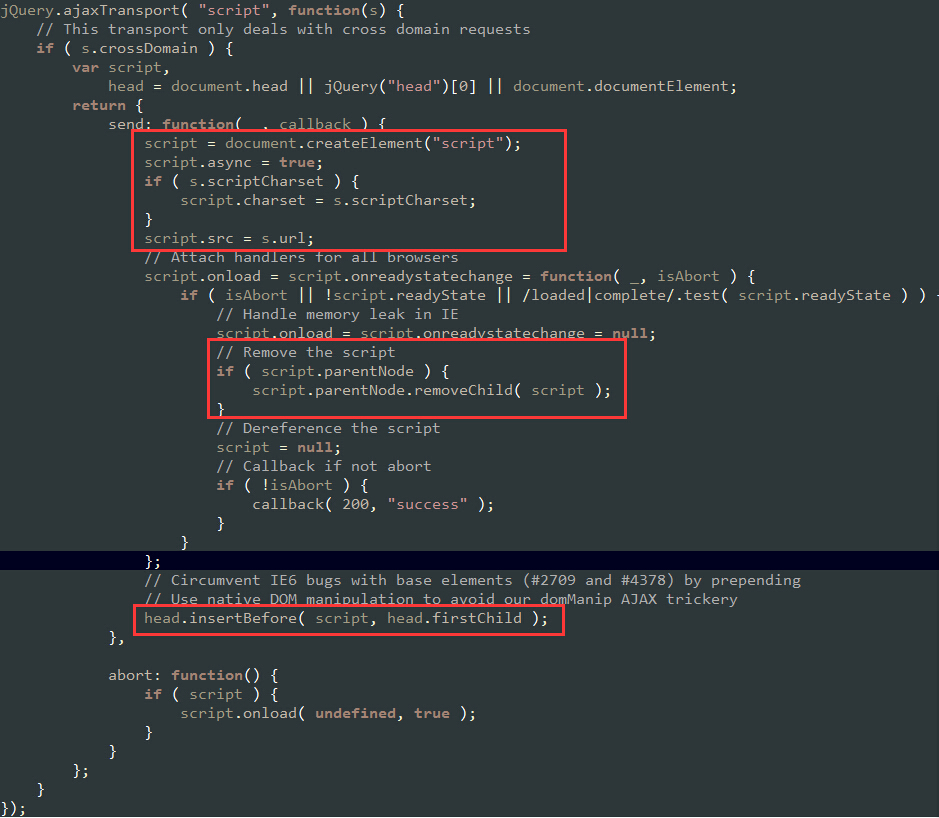Click the abort: function() definition
This screenshot has height=818, width=939.
193,675
